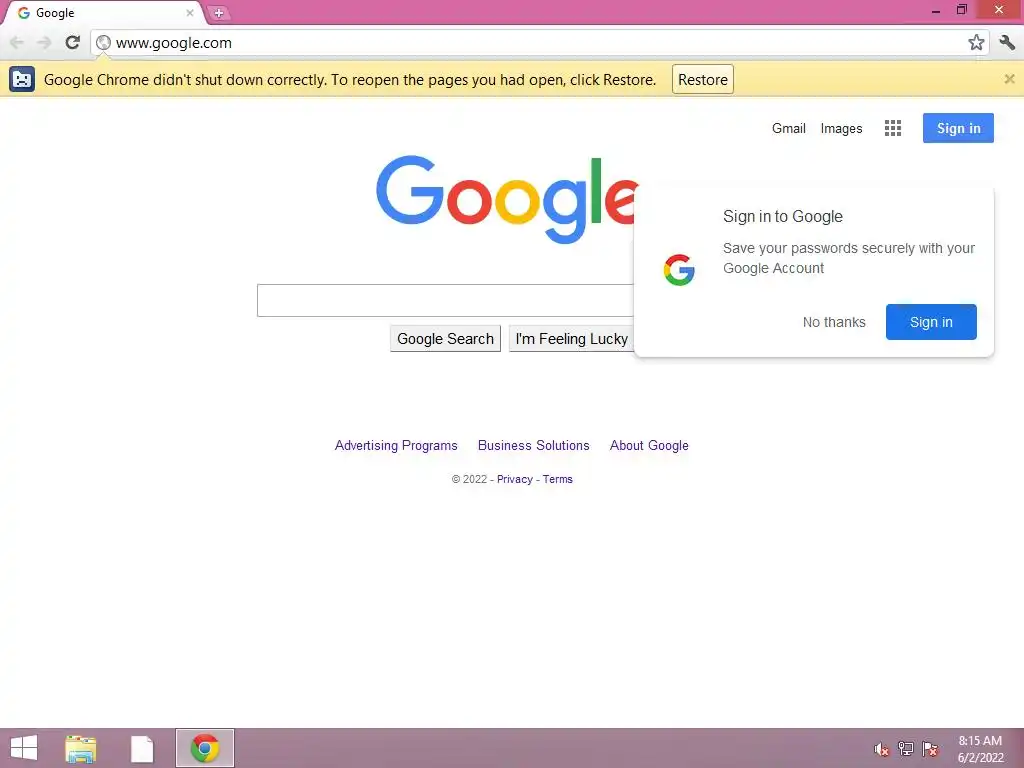Open Chrome's wrench settings menu
Screen dimensions: 1024x768
[1007, 42]
